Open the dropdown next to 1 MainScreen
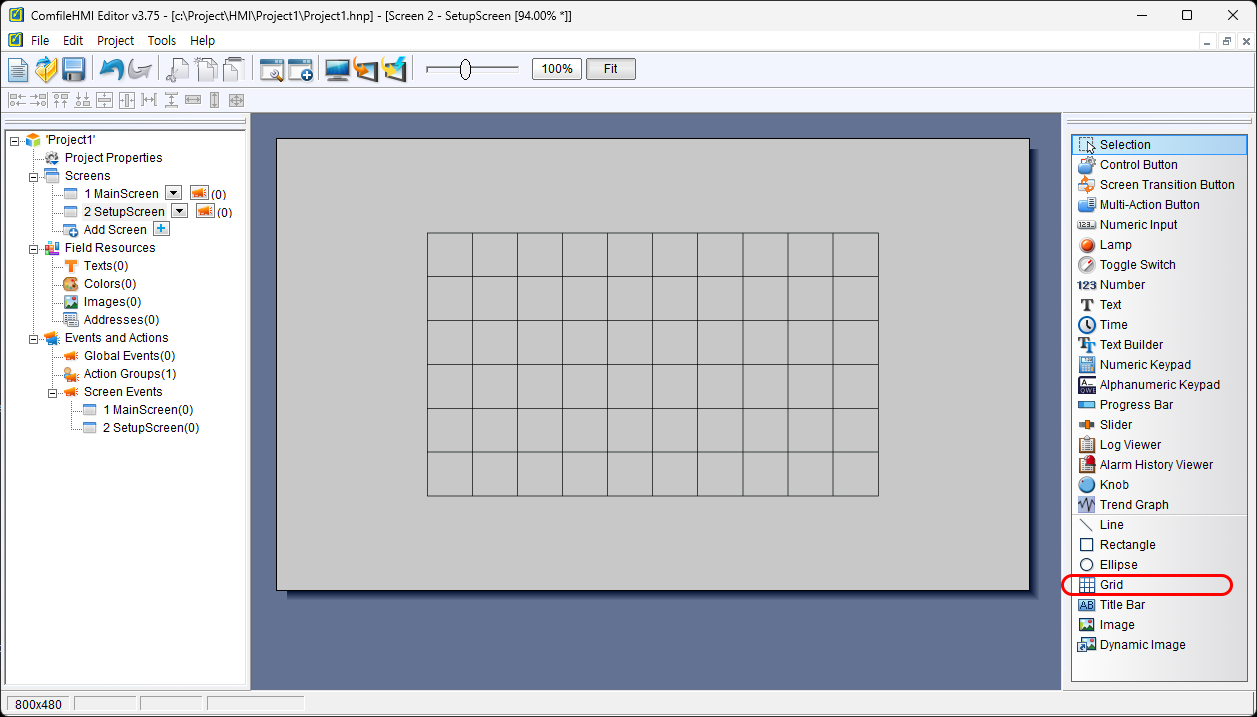Screen dimensions: 1257x717 173,193
